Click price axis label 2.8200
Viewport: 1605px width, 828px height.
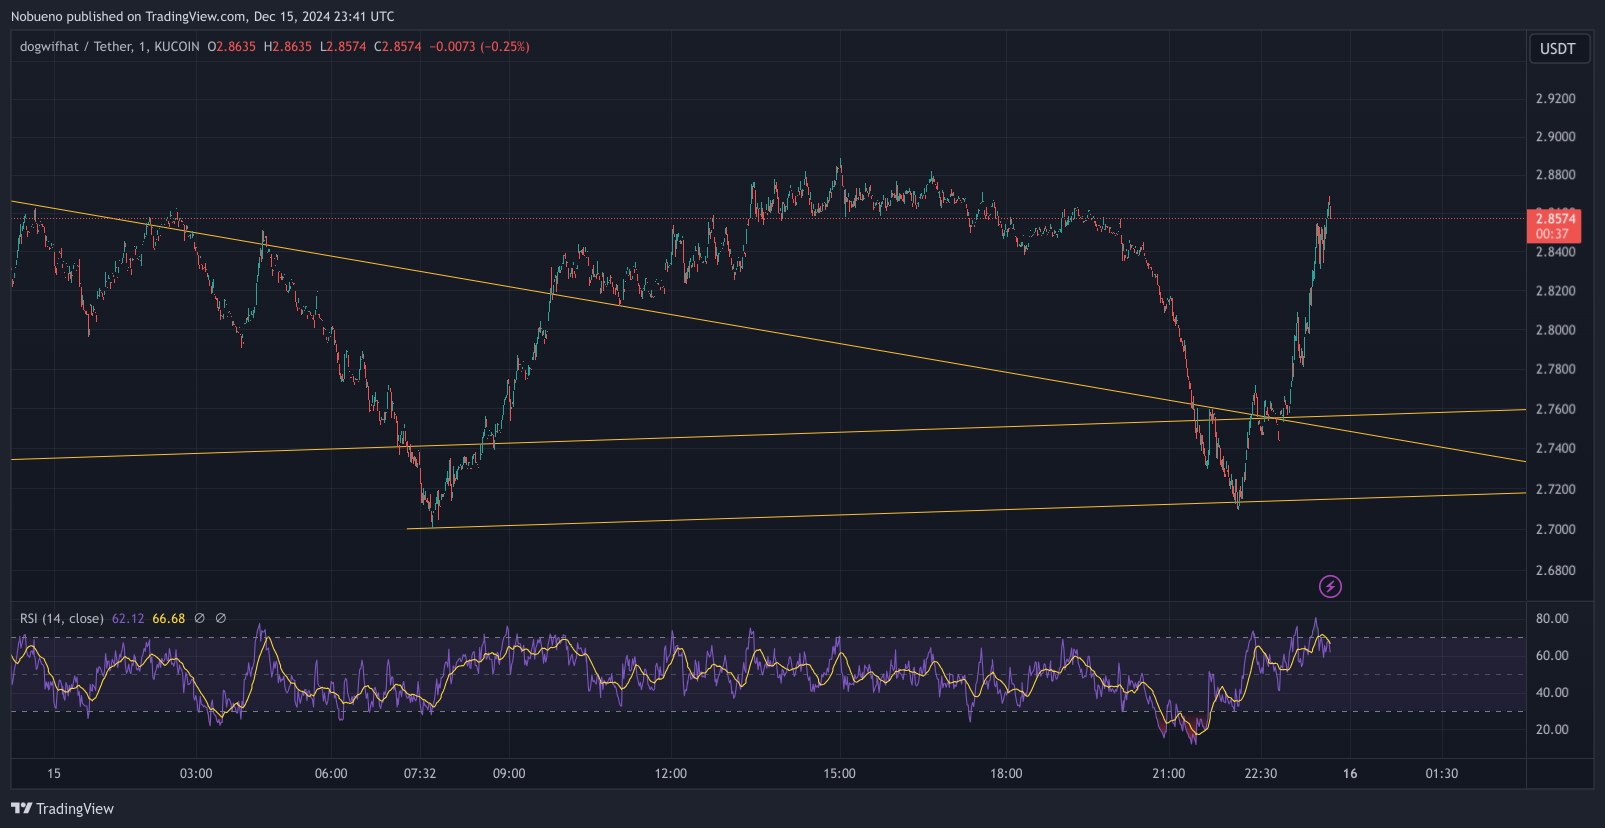(x=1555, y=290)
